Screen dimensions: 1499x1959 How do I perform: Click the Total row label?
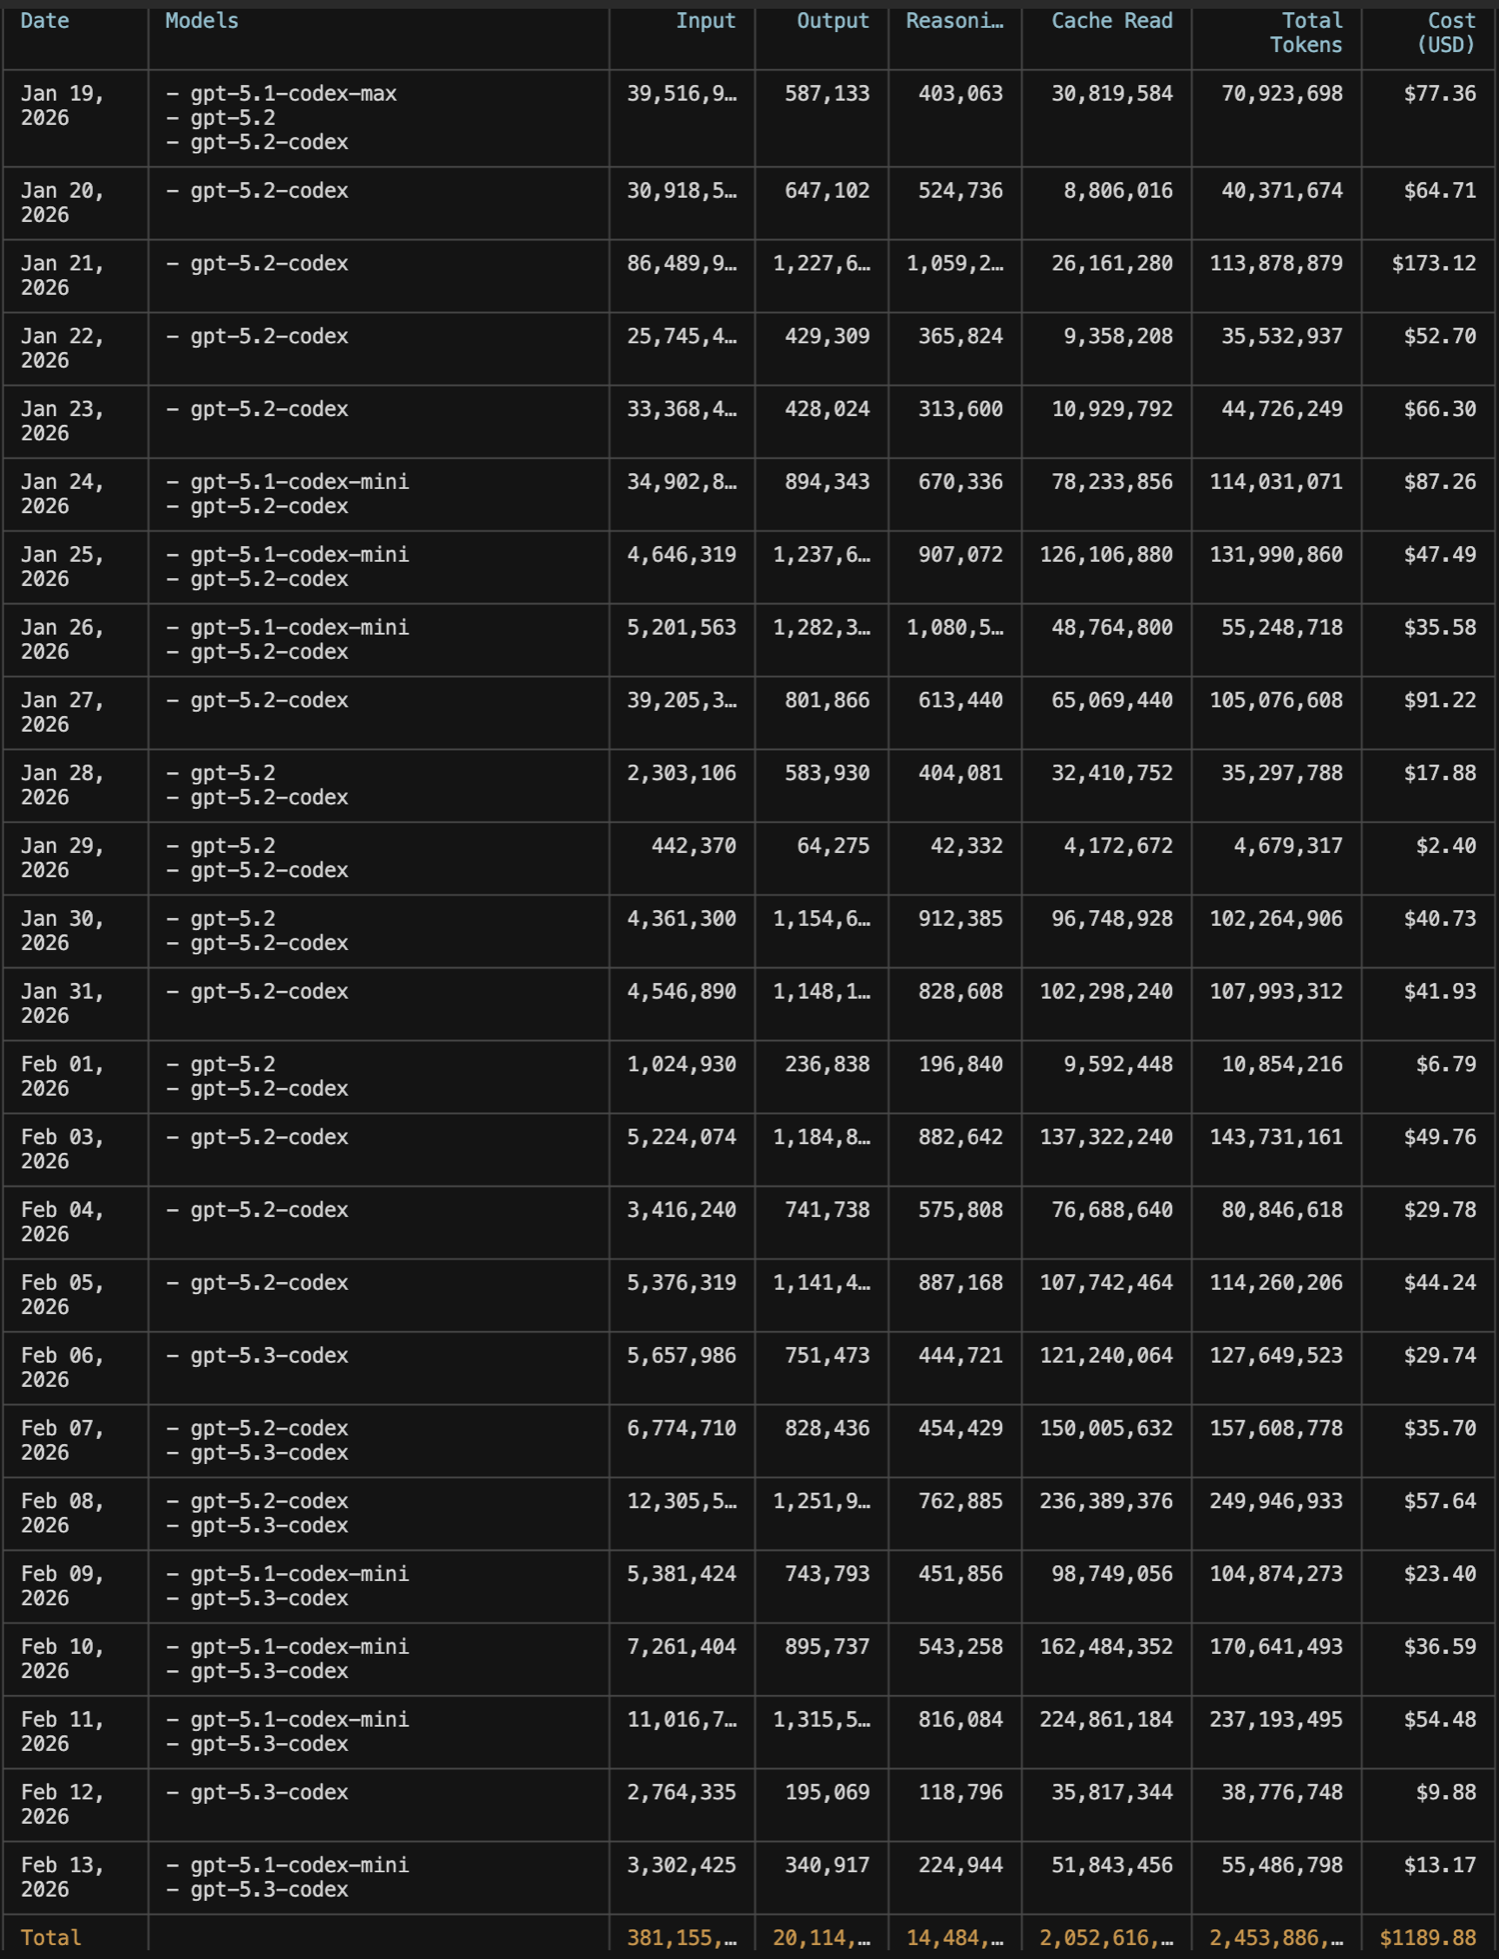51,1938
